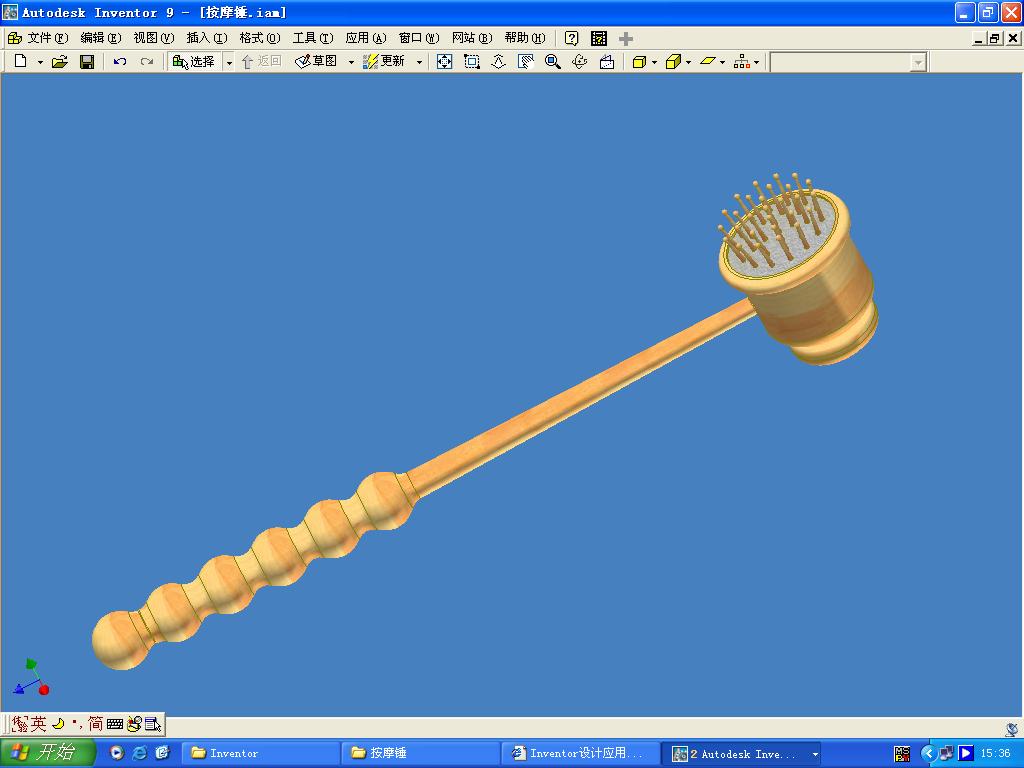Expand the 选择 priority dropdown arrow

click(x=228, y=61)
